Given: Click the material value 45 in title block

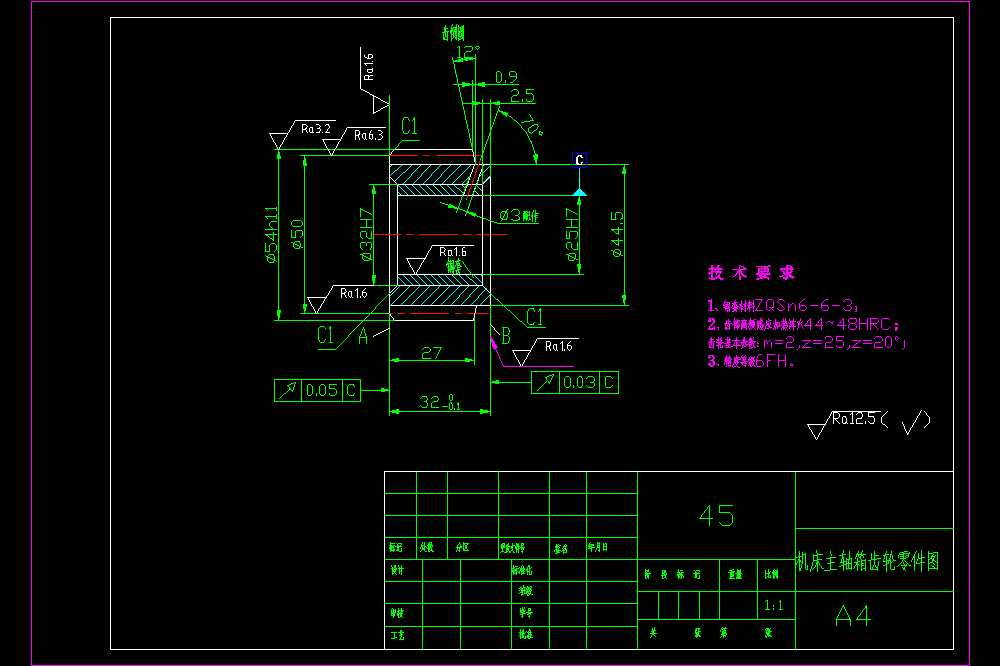Looking at the screenshot, I should pyautogui.click(x=716, y=515).
